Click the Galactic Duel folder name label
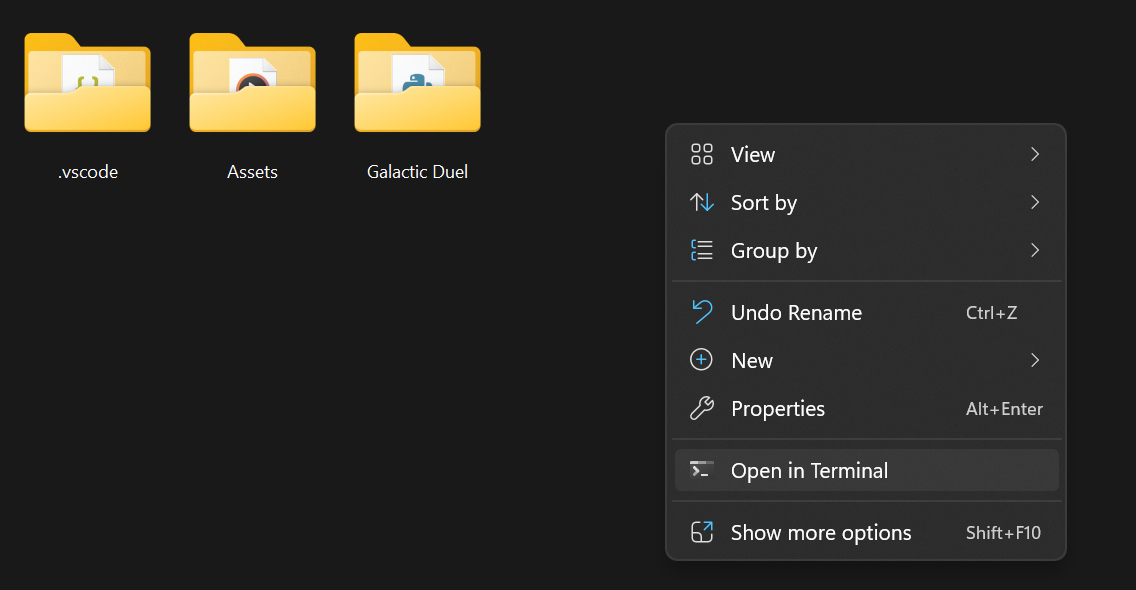The image size is (1136, 590). [x=417, y=172]
